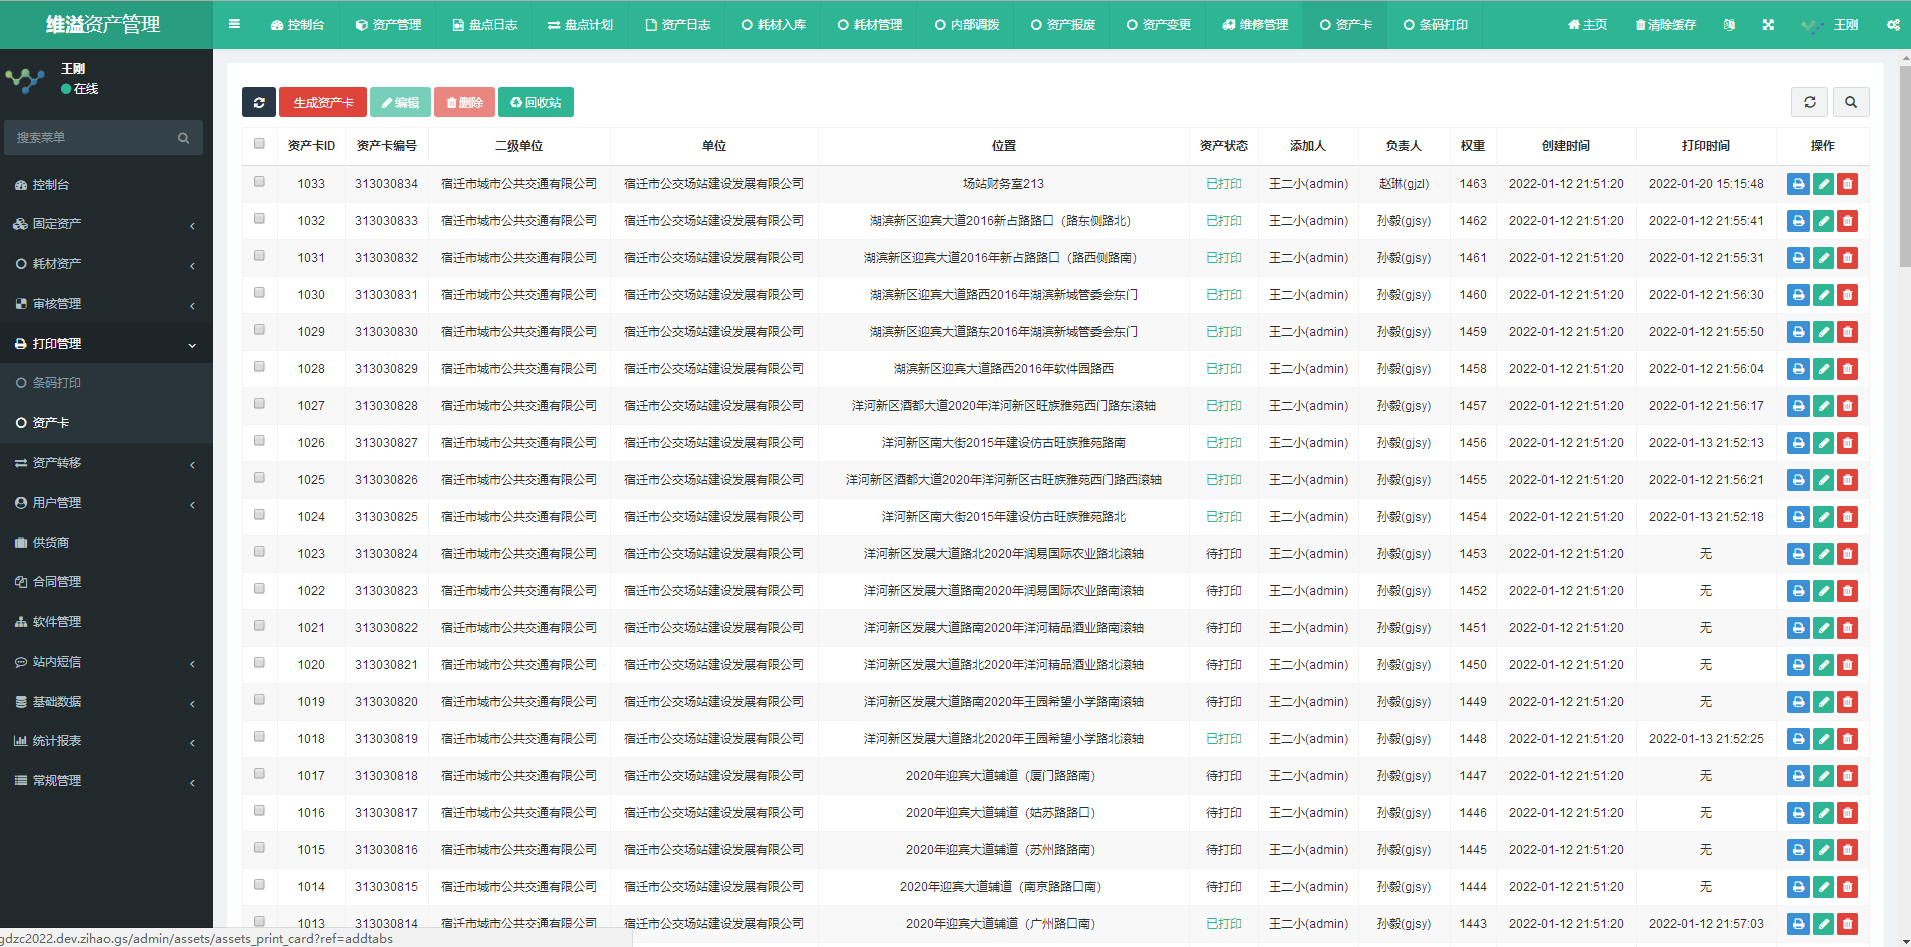1911x947 pixels.
Task: Click the red delete icon for row 1031
Action: [x=1848, y=258]
